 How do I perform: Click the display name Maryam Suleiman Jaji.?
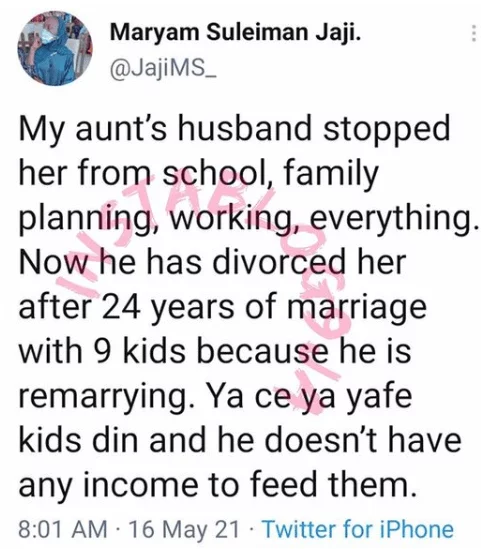click(235, 33)
